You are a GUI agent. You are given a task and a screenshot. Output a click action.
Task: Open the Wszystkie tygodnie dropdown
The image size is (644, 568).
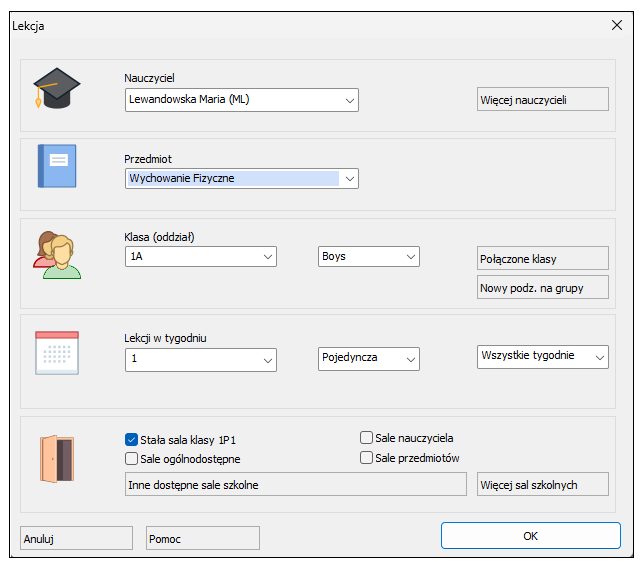[543, 356]
